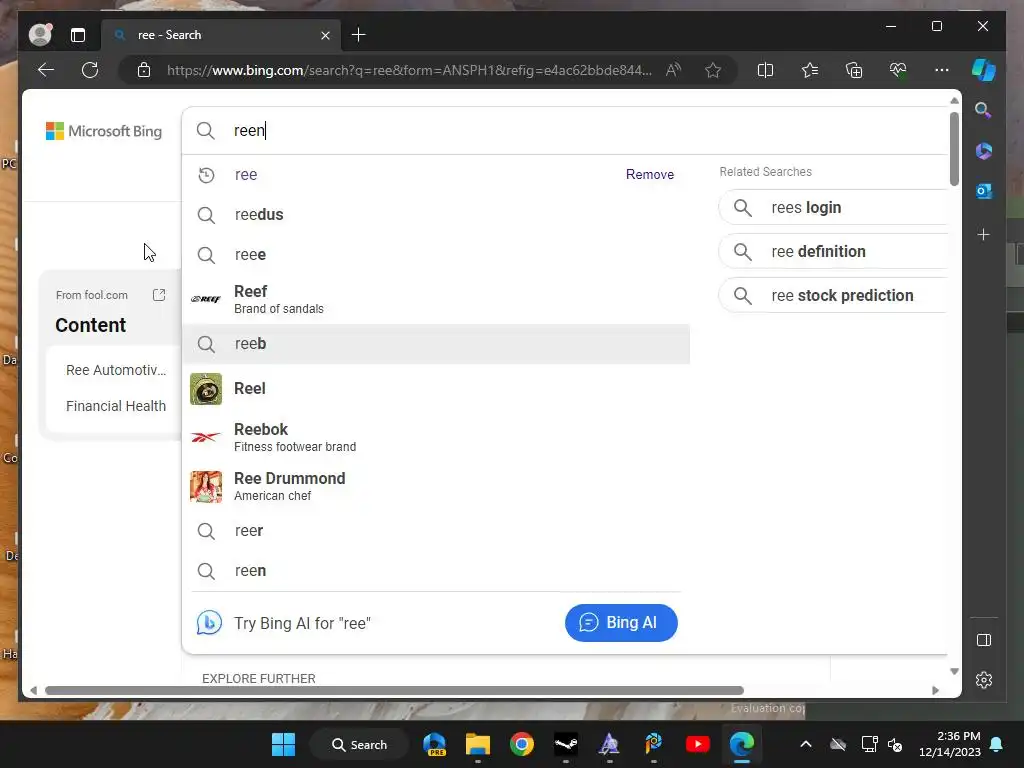Open Settings and more ellipsis menu
Viewport: 1024px width, 768px height.
coord(942,70)
